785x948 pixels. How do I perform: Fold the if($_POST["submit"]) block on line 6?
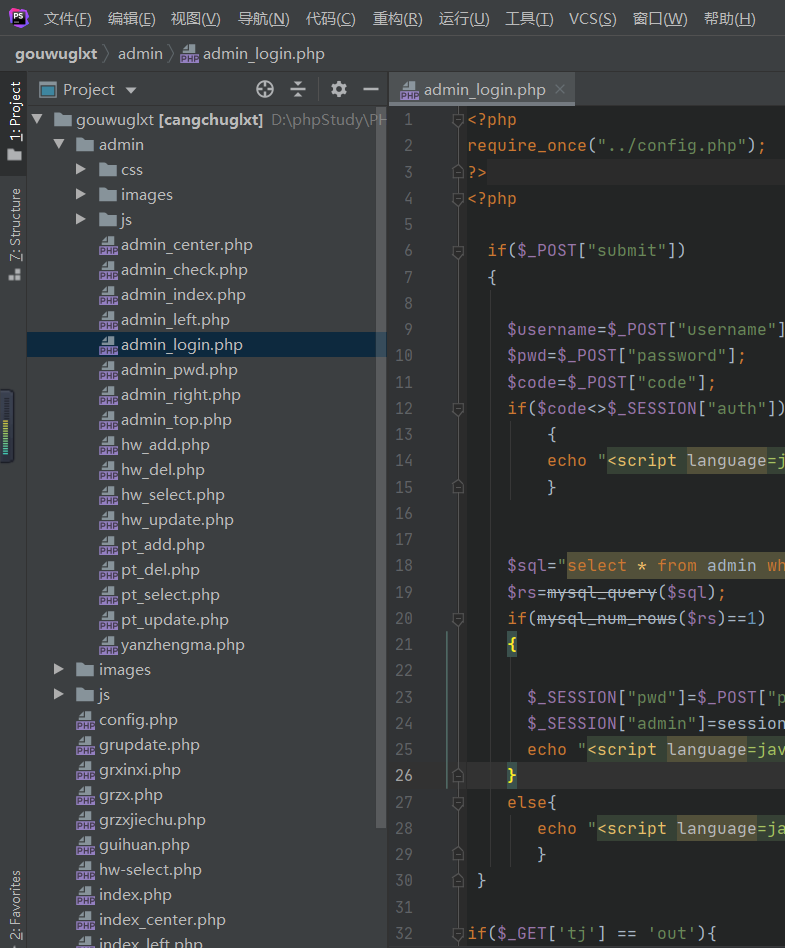click(458, 251)
